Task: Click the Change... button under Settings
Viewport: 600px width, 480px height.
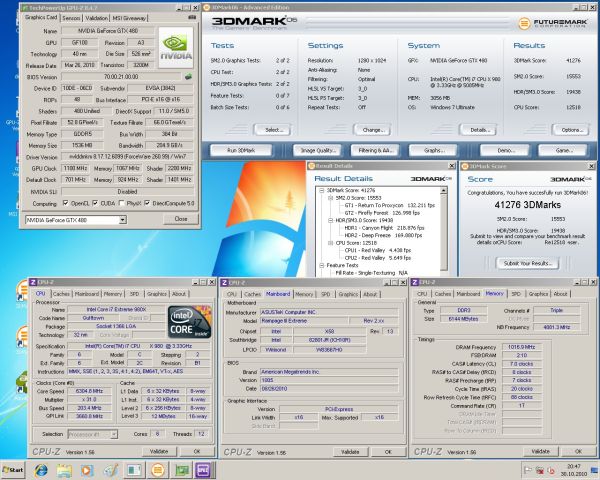Action: coord(373,130)
